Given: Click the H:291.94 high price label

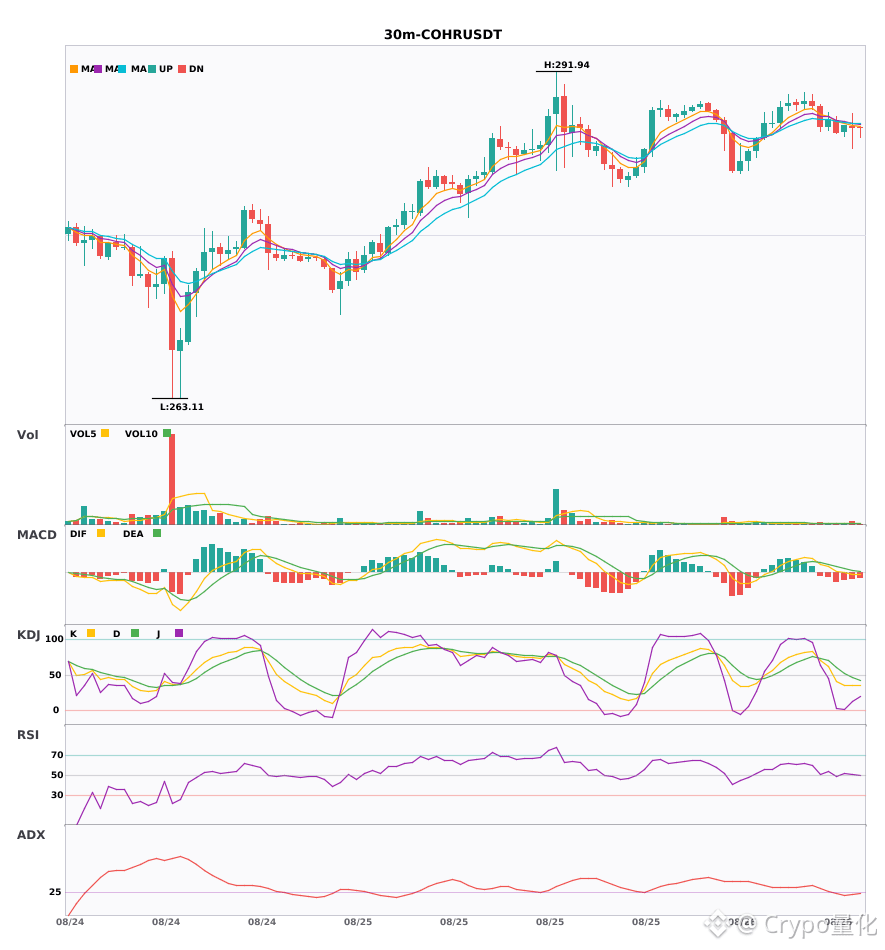Looking at the screenshot, I should (566, 65).
